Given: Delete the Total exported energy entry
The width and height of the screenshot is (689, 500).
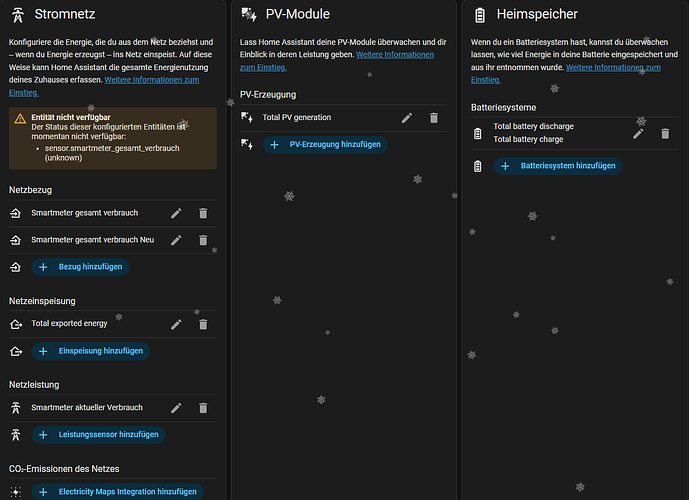Looking at the screenshot, I should 203,324.
